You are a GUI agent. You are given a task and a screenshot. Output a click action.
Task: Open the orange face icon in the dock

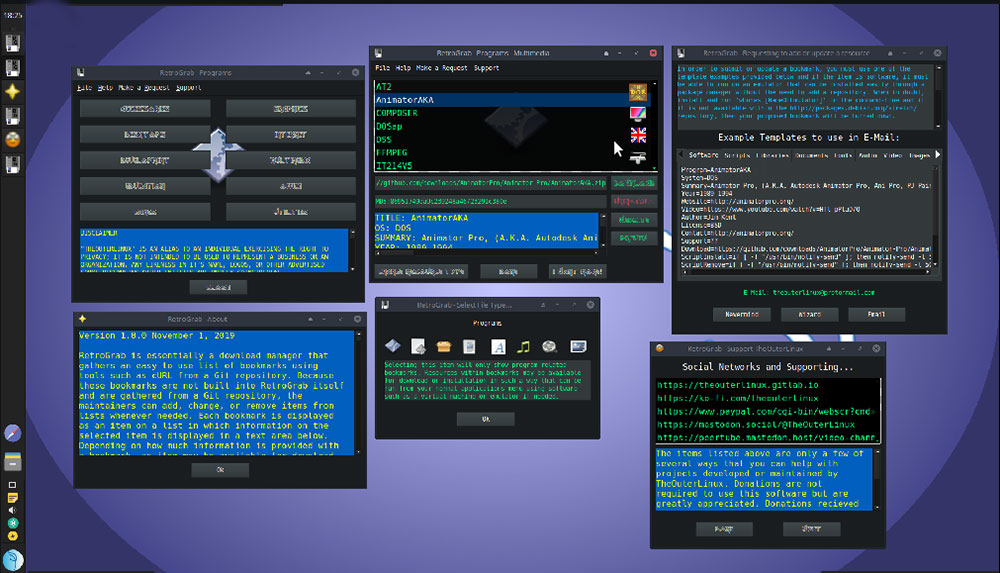click(x=13, y=139)
